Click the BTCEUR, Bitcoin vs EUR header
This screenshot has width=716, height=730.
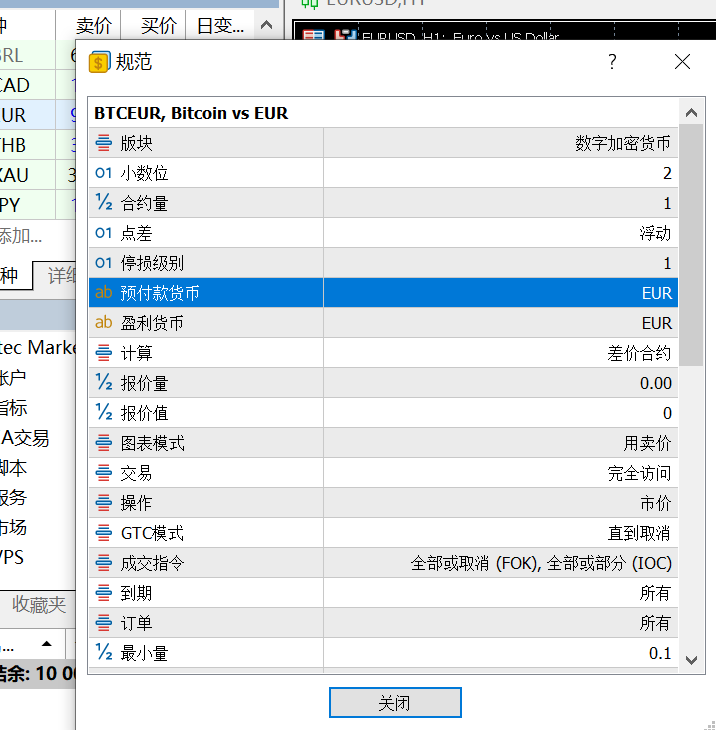(x=191, y=113)
